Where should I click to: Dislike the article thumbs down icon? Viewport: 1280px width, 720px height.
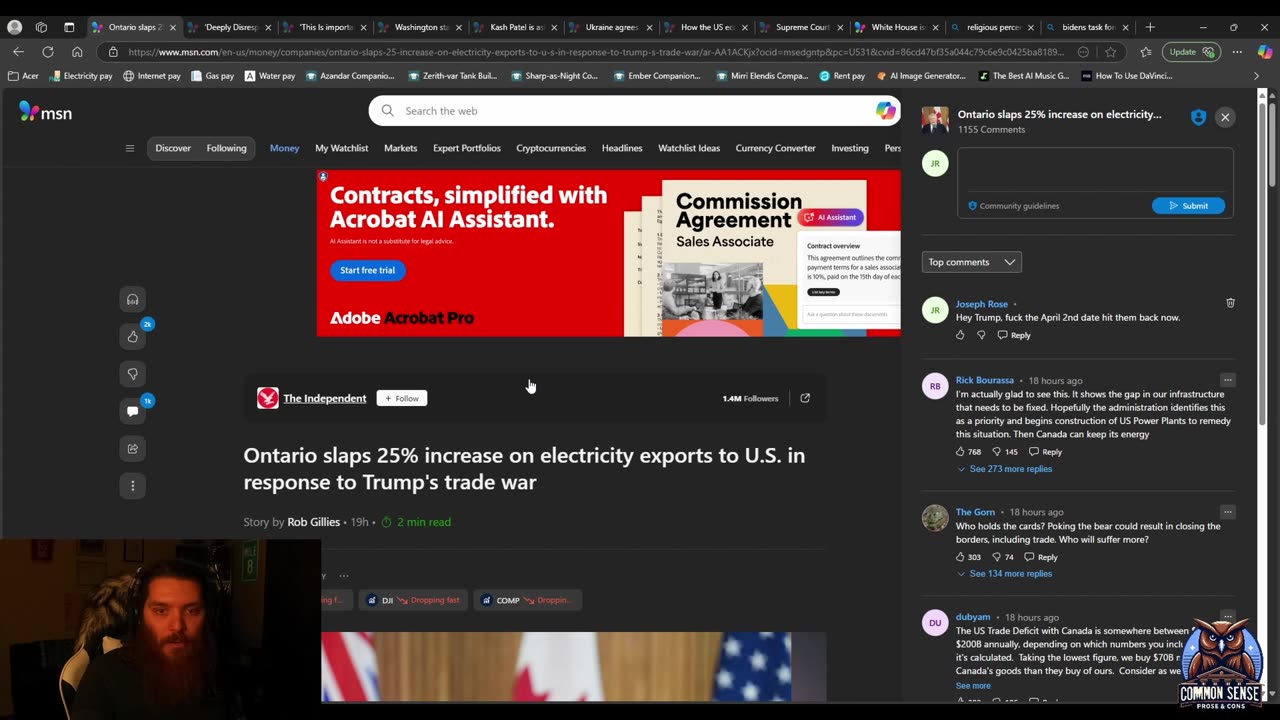[132, 374]
